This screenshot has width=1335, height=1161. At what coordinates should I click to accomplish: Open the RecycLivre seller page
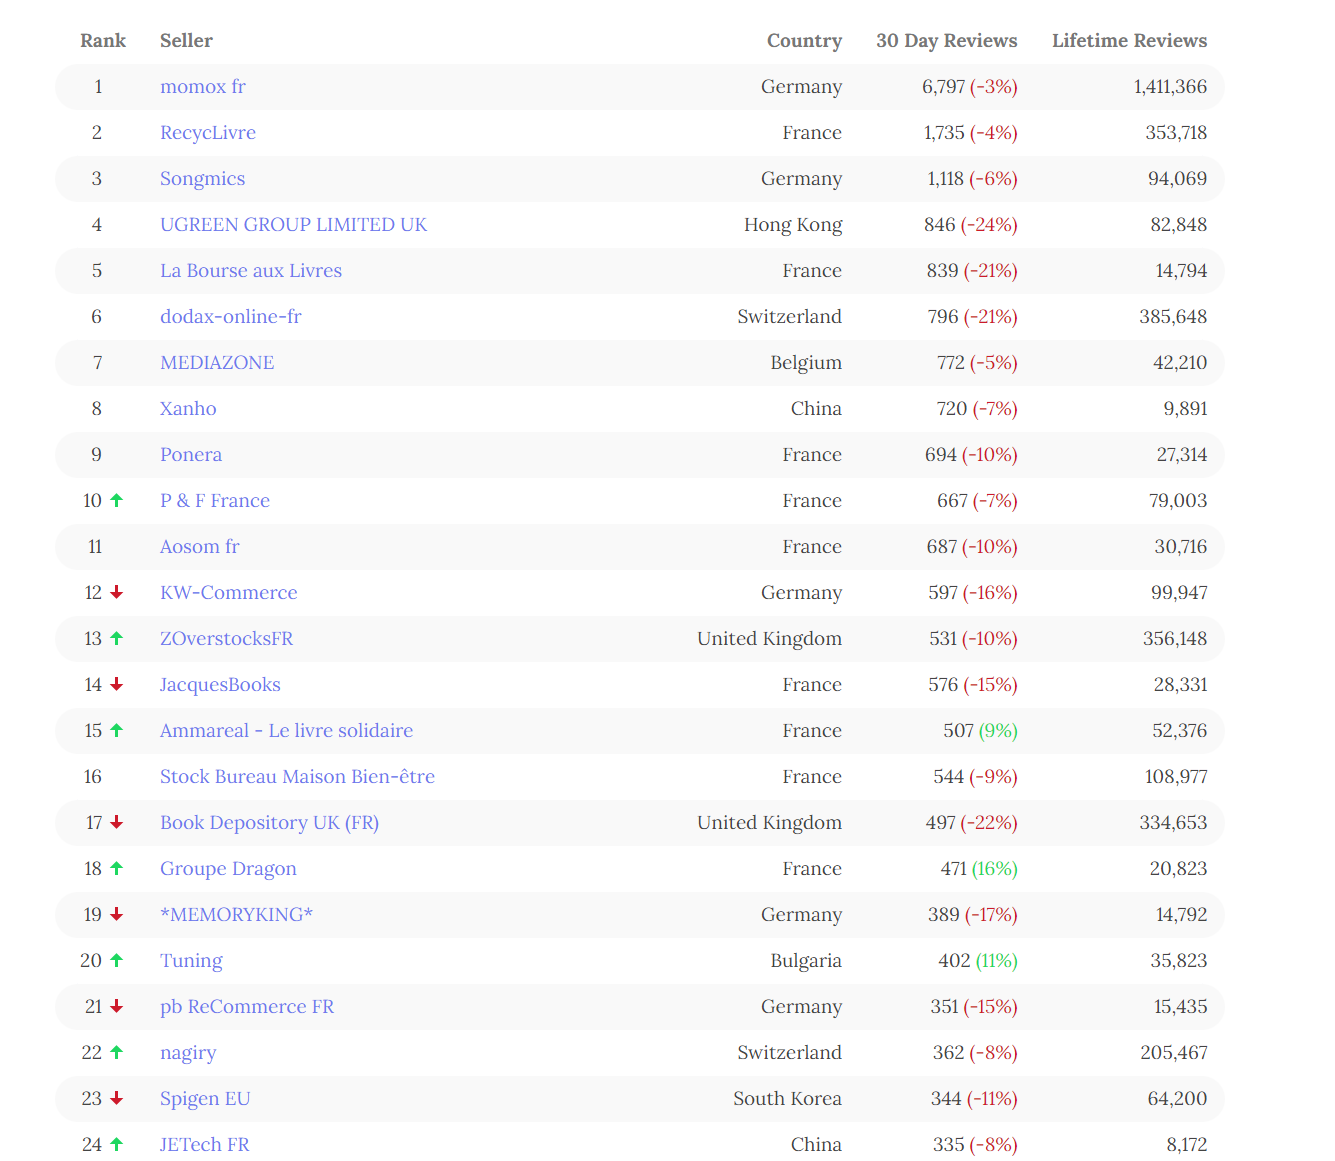click(x=208, y=133)
